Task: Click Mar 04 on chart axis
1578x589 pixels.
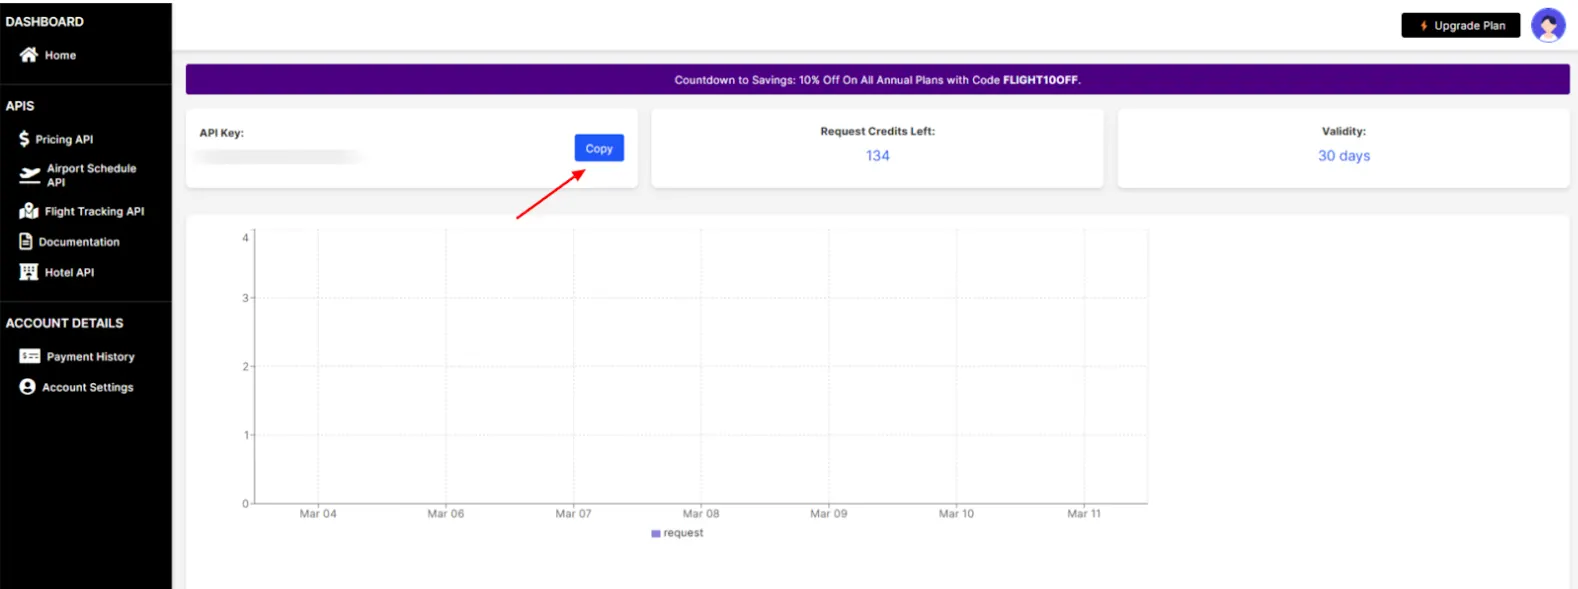Action: point(318,514)
